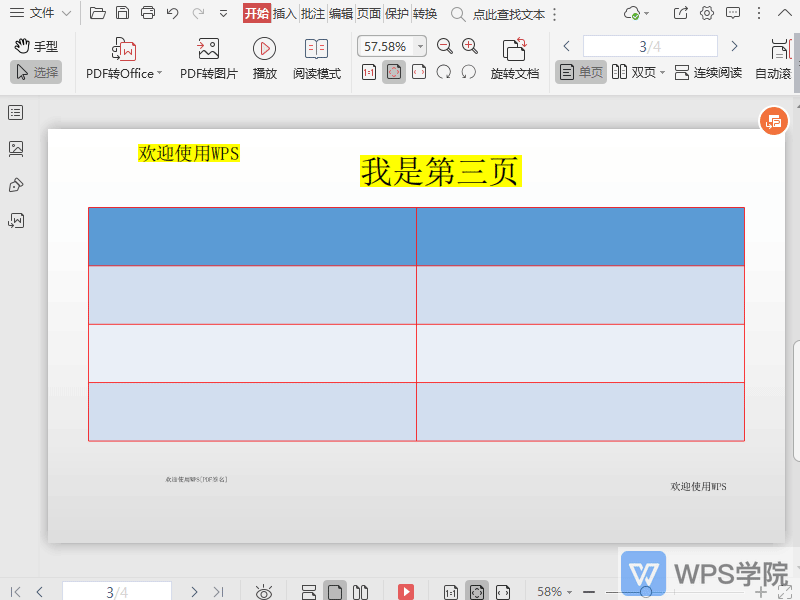The image size is (800, 600).
Task: Open the thumbnail panel in left sidebar
Action: pyautogui.click(x=16, y=149)
